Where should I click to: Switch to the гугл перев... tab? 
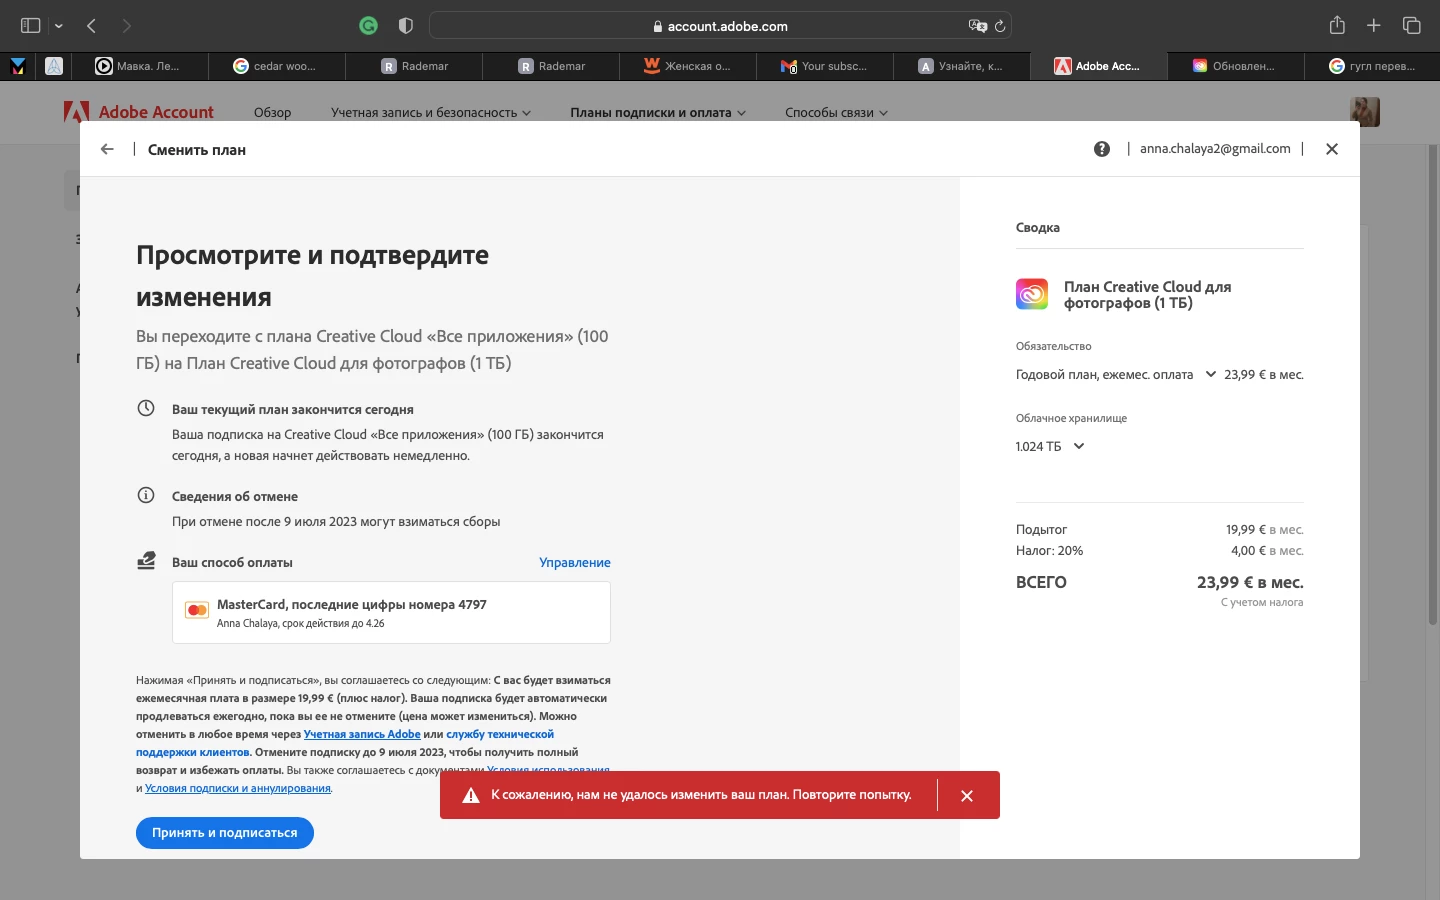1373,66
